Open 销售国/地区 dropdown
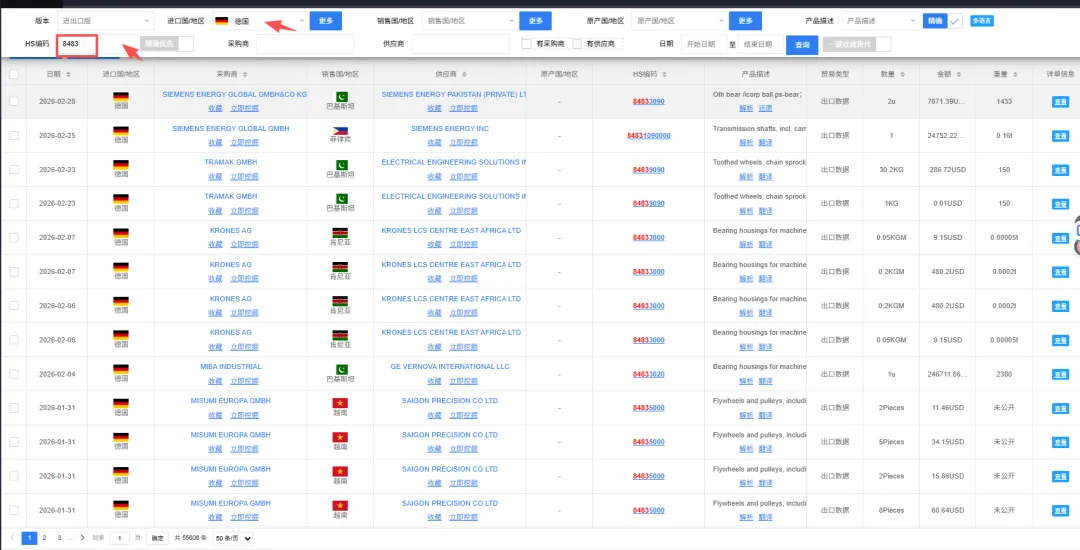Viewport: 1080px width, 550px height. click(x=468, y=21)
